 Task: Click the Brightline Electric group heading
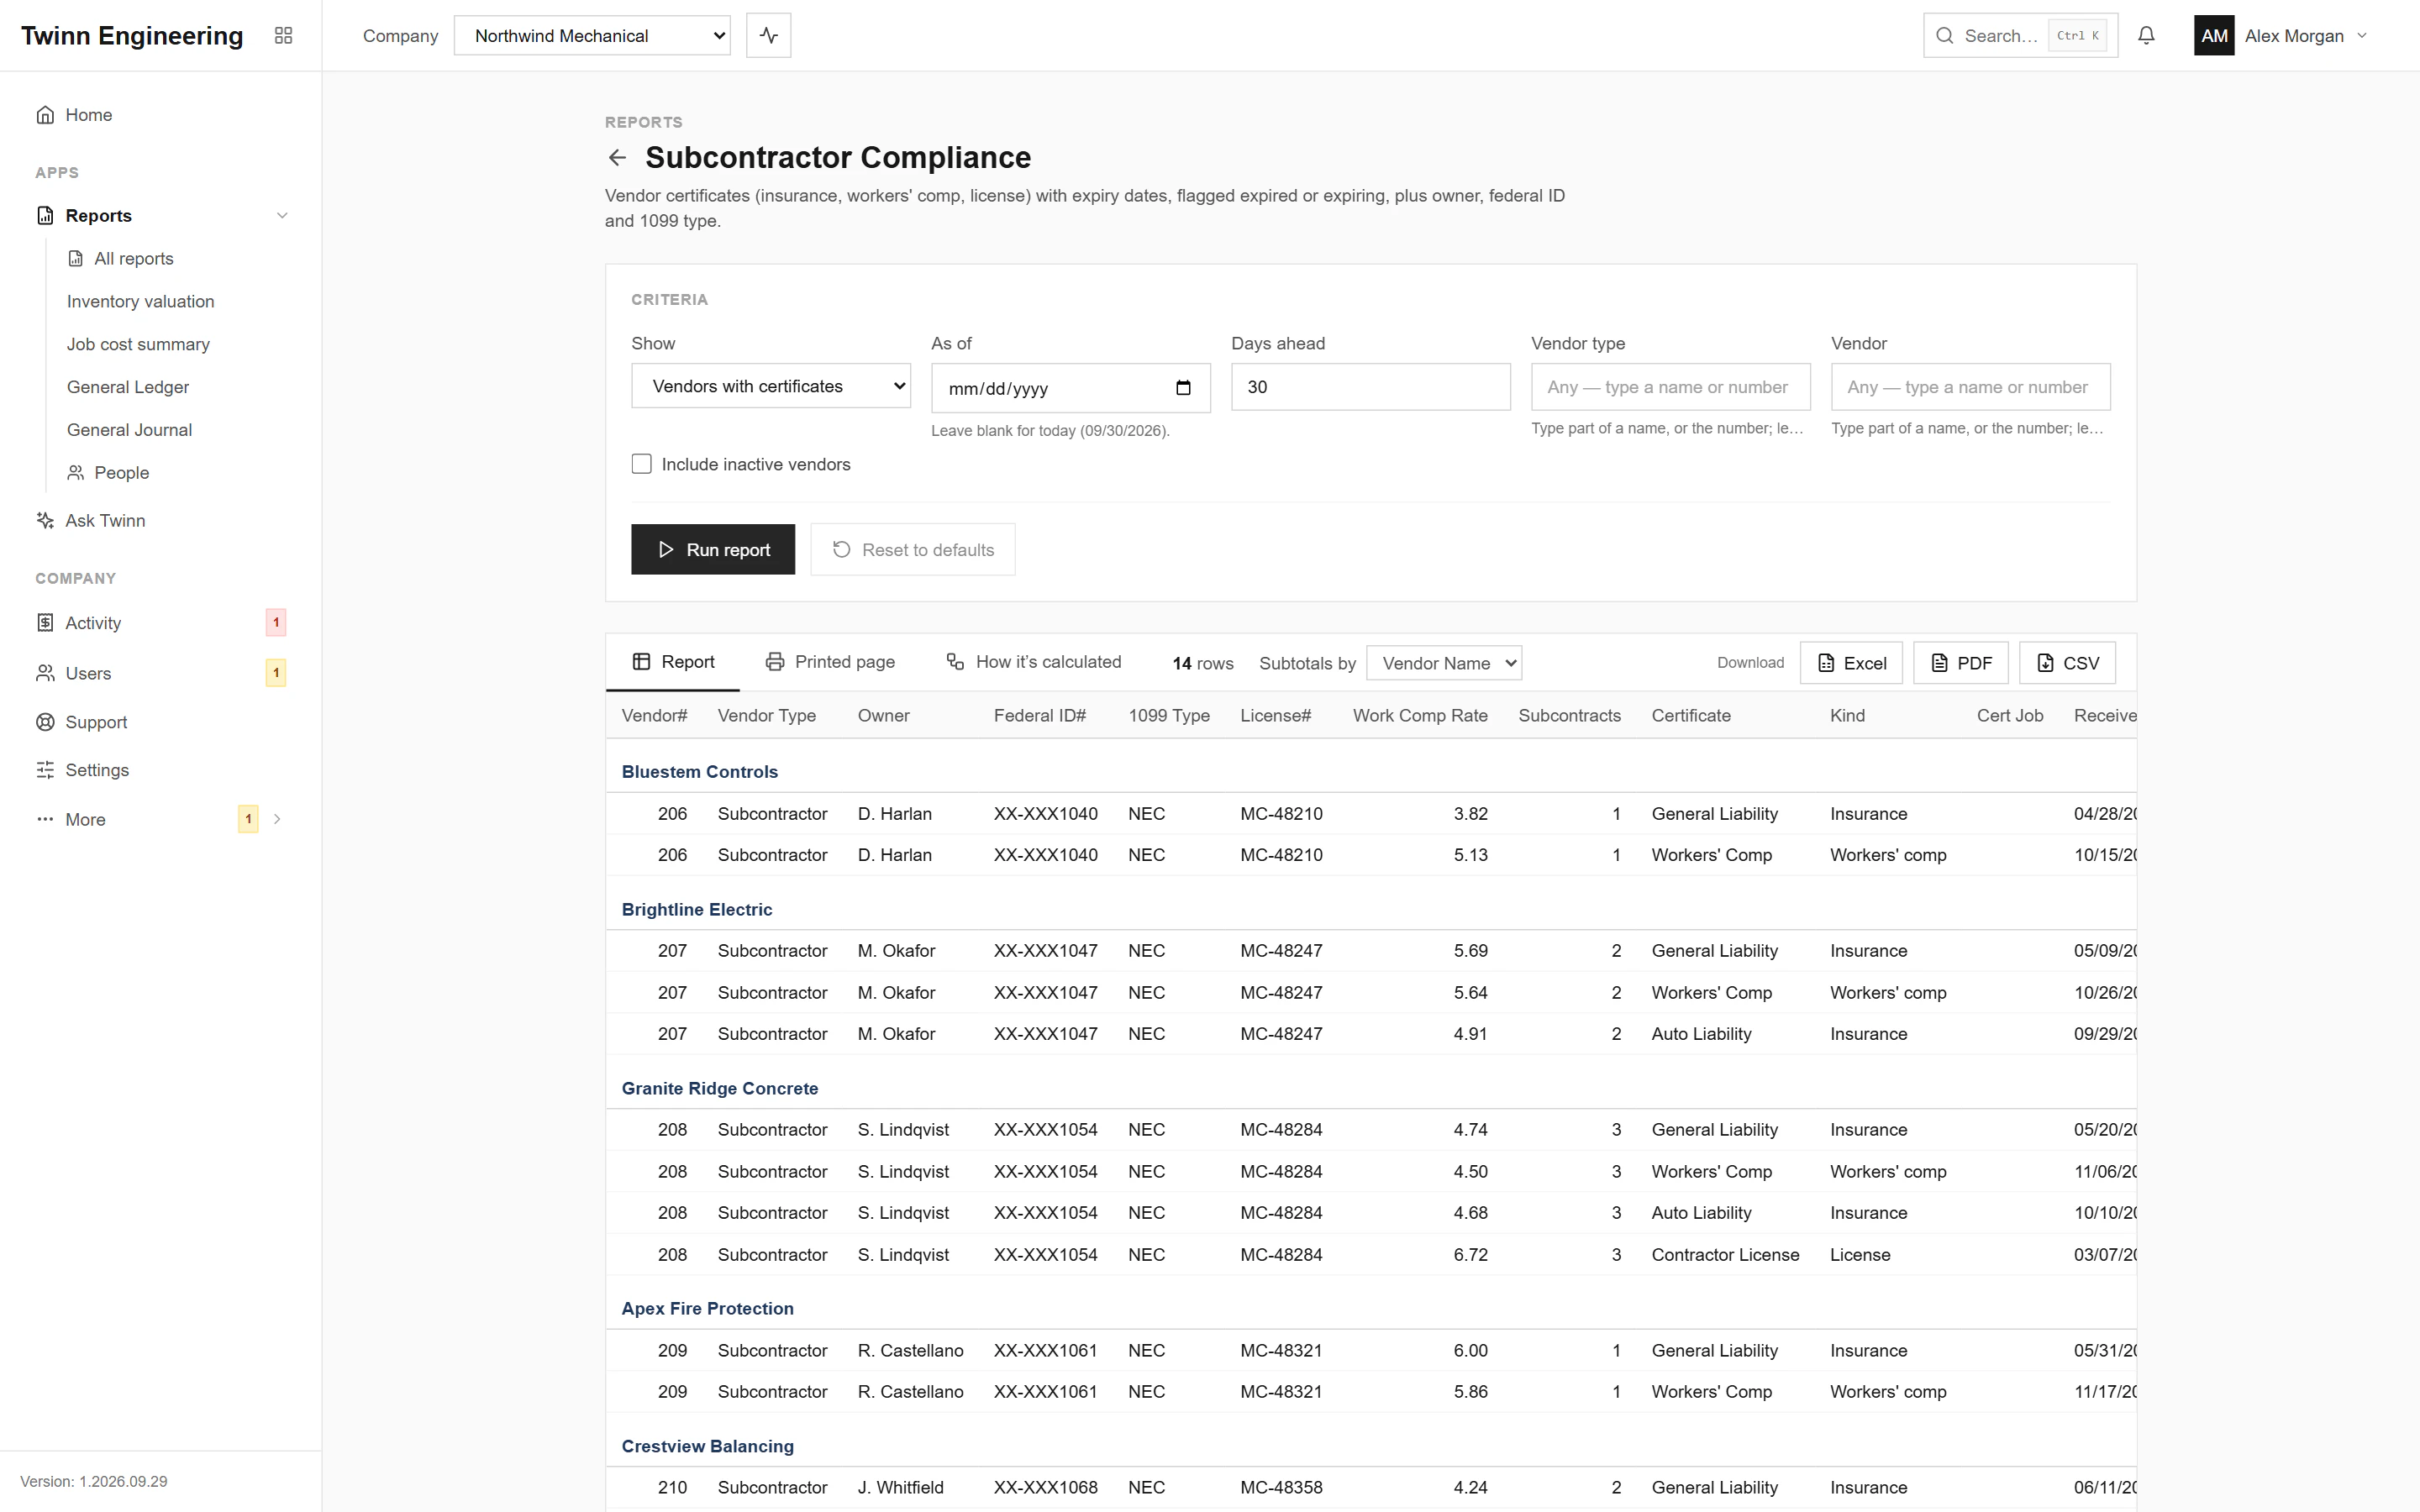pyautogui.click(x=697, y=910)
